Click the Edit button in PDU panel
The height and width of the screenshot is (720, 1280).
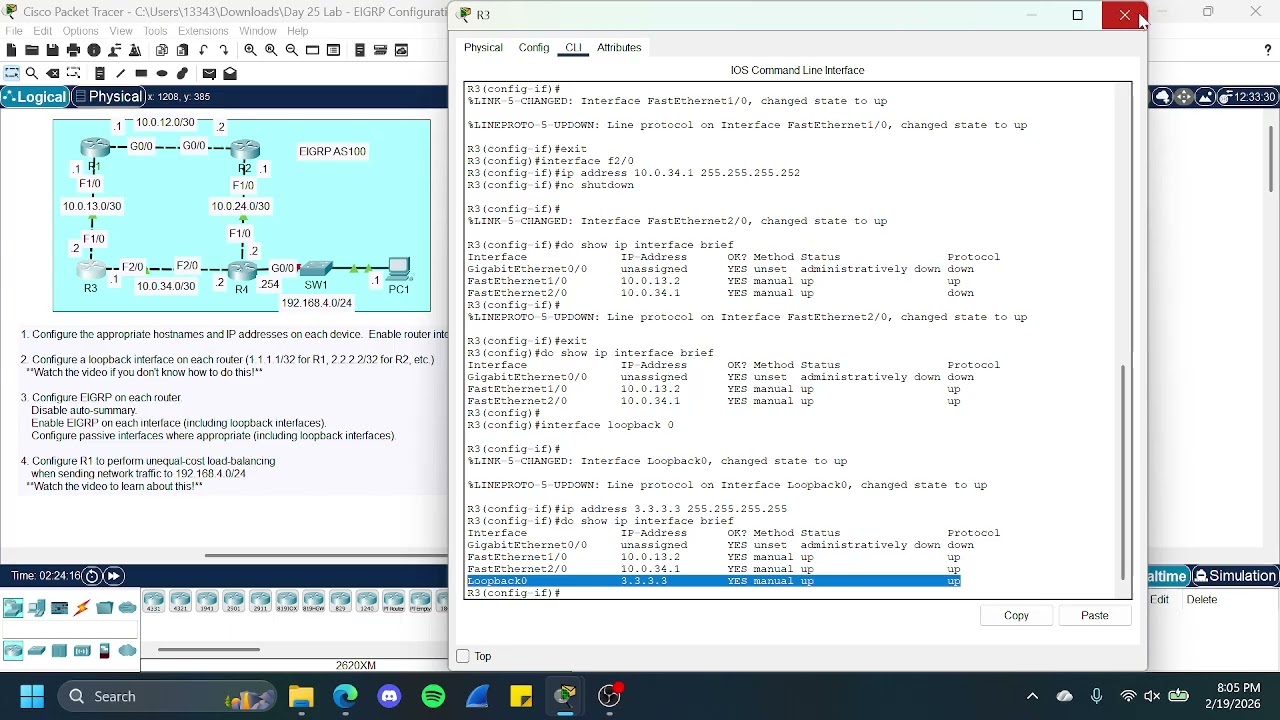click(1158, 600)
